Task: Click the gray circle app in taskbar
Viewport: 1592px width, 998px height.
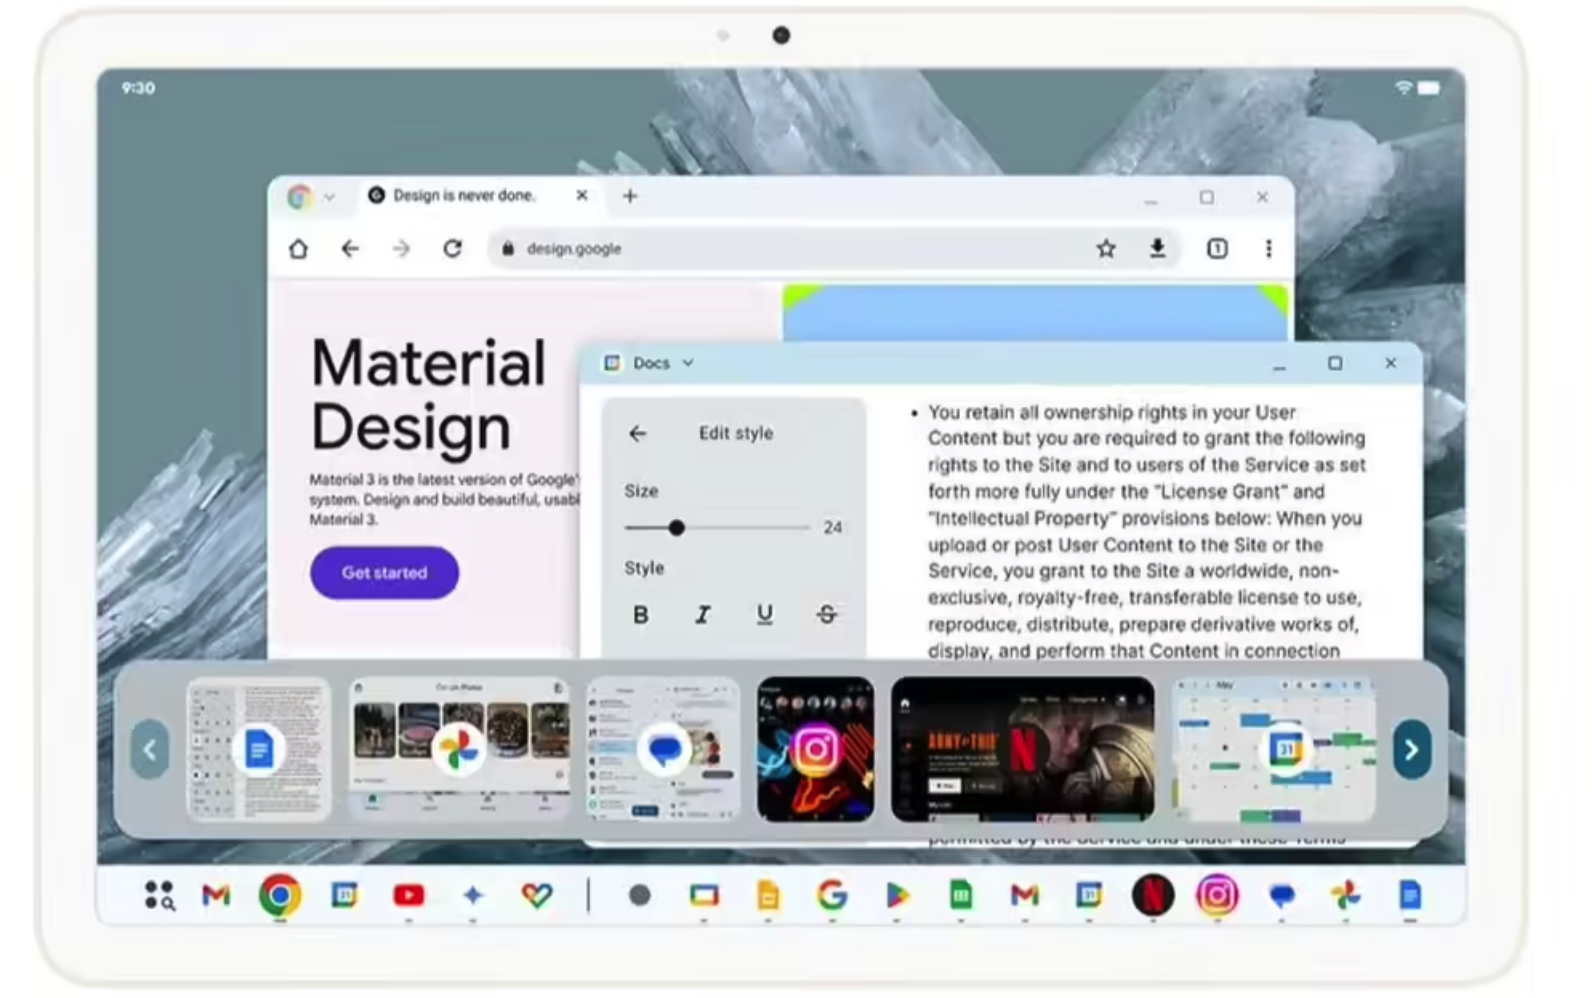Action: pos(640,895)
